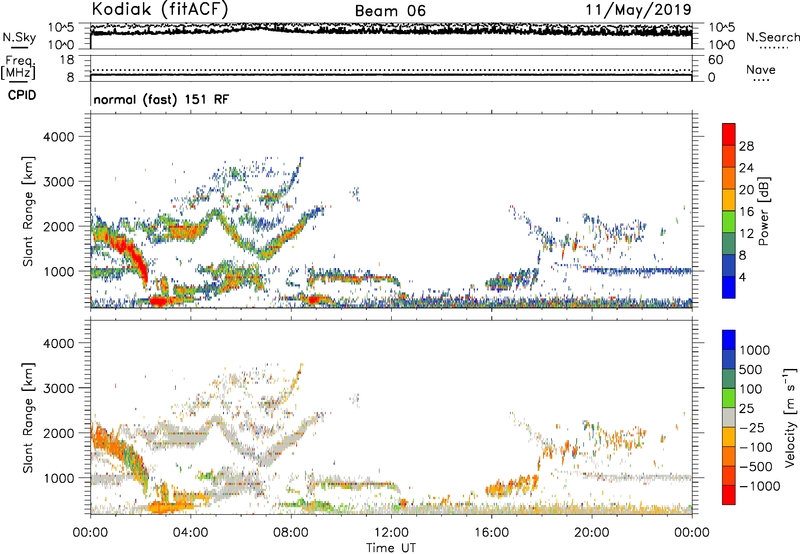Click the -100 label on the Velocity colorbar
Viewport: 800px width, 554px height.
[x=756, y=447]
